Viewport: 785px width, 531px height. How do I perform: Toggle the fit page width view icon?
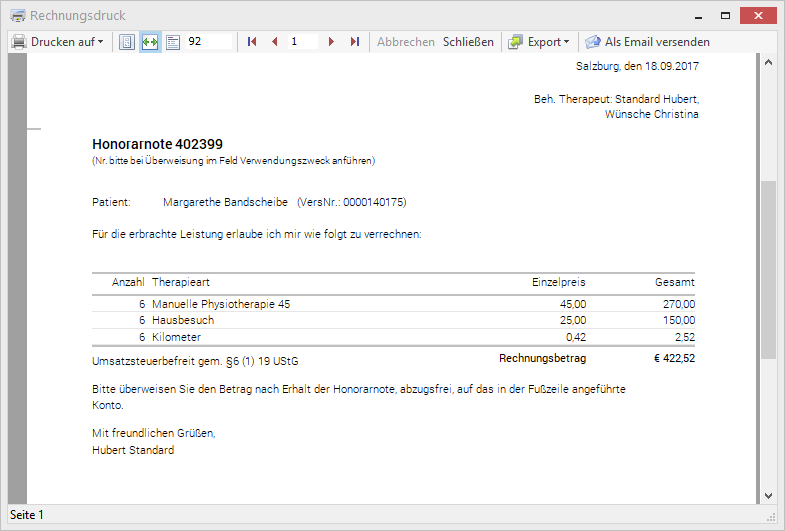click(150, 42)
